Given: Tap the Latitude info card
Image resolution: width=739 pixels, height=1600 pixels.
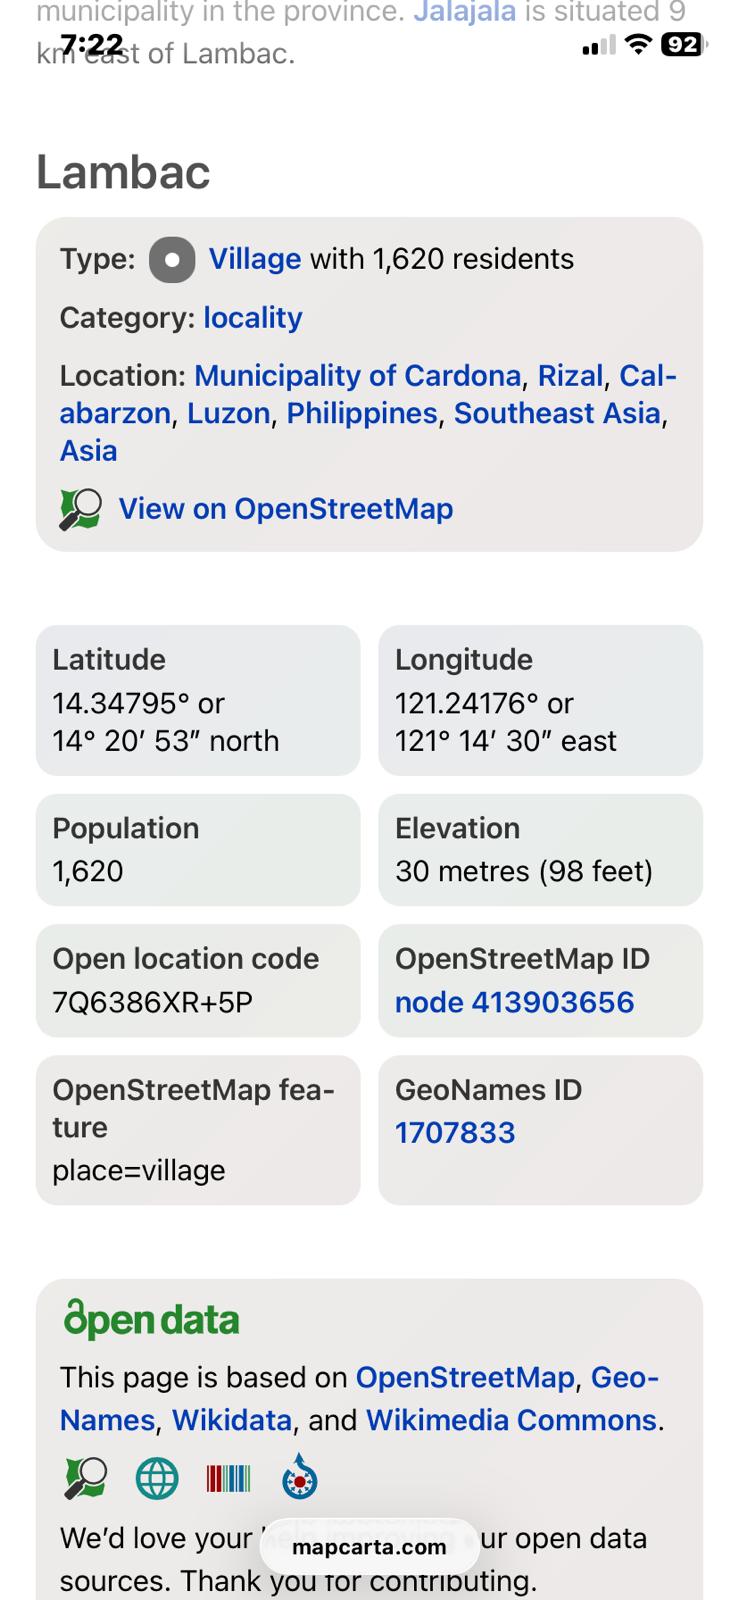Looking at the screenshot, I should pyautogui.click(x=197, y=700).
